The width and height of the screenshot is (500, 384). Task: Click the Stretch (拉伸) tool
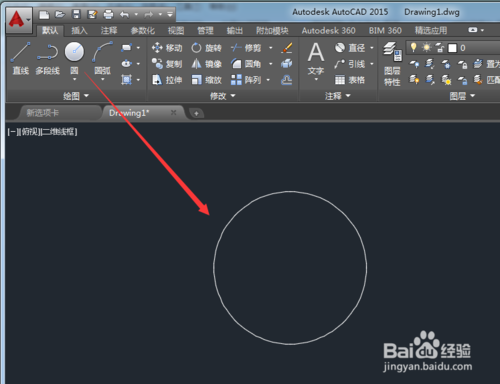point(167,80)
